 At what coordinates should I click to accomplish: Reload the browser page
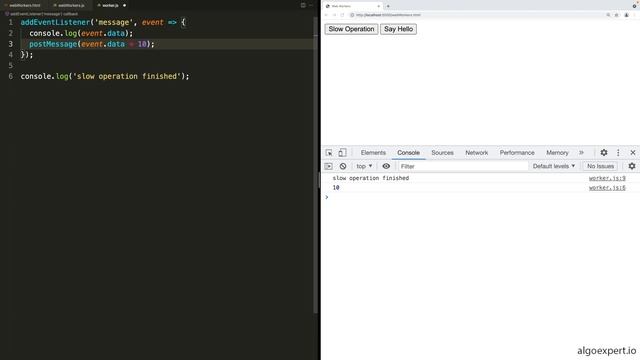pyautogui.click(x=342, y=15)
